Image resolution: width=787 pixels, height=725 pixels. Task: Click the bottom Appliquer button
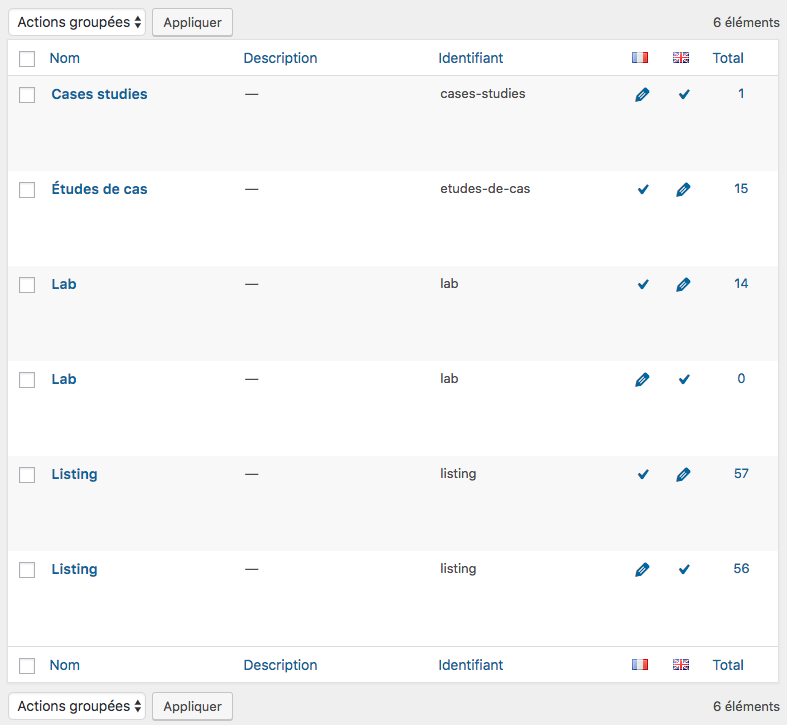coord(192,706)
